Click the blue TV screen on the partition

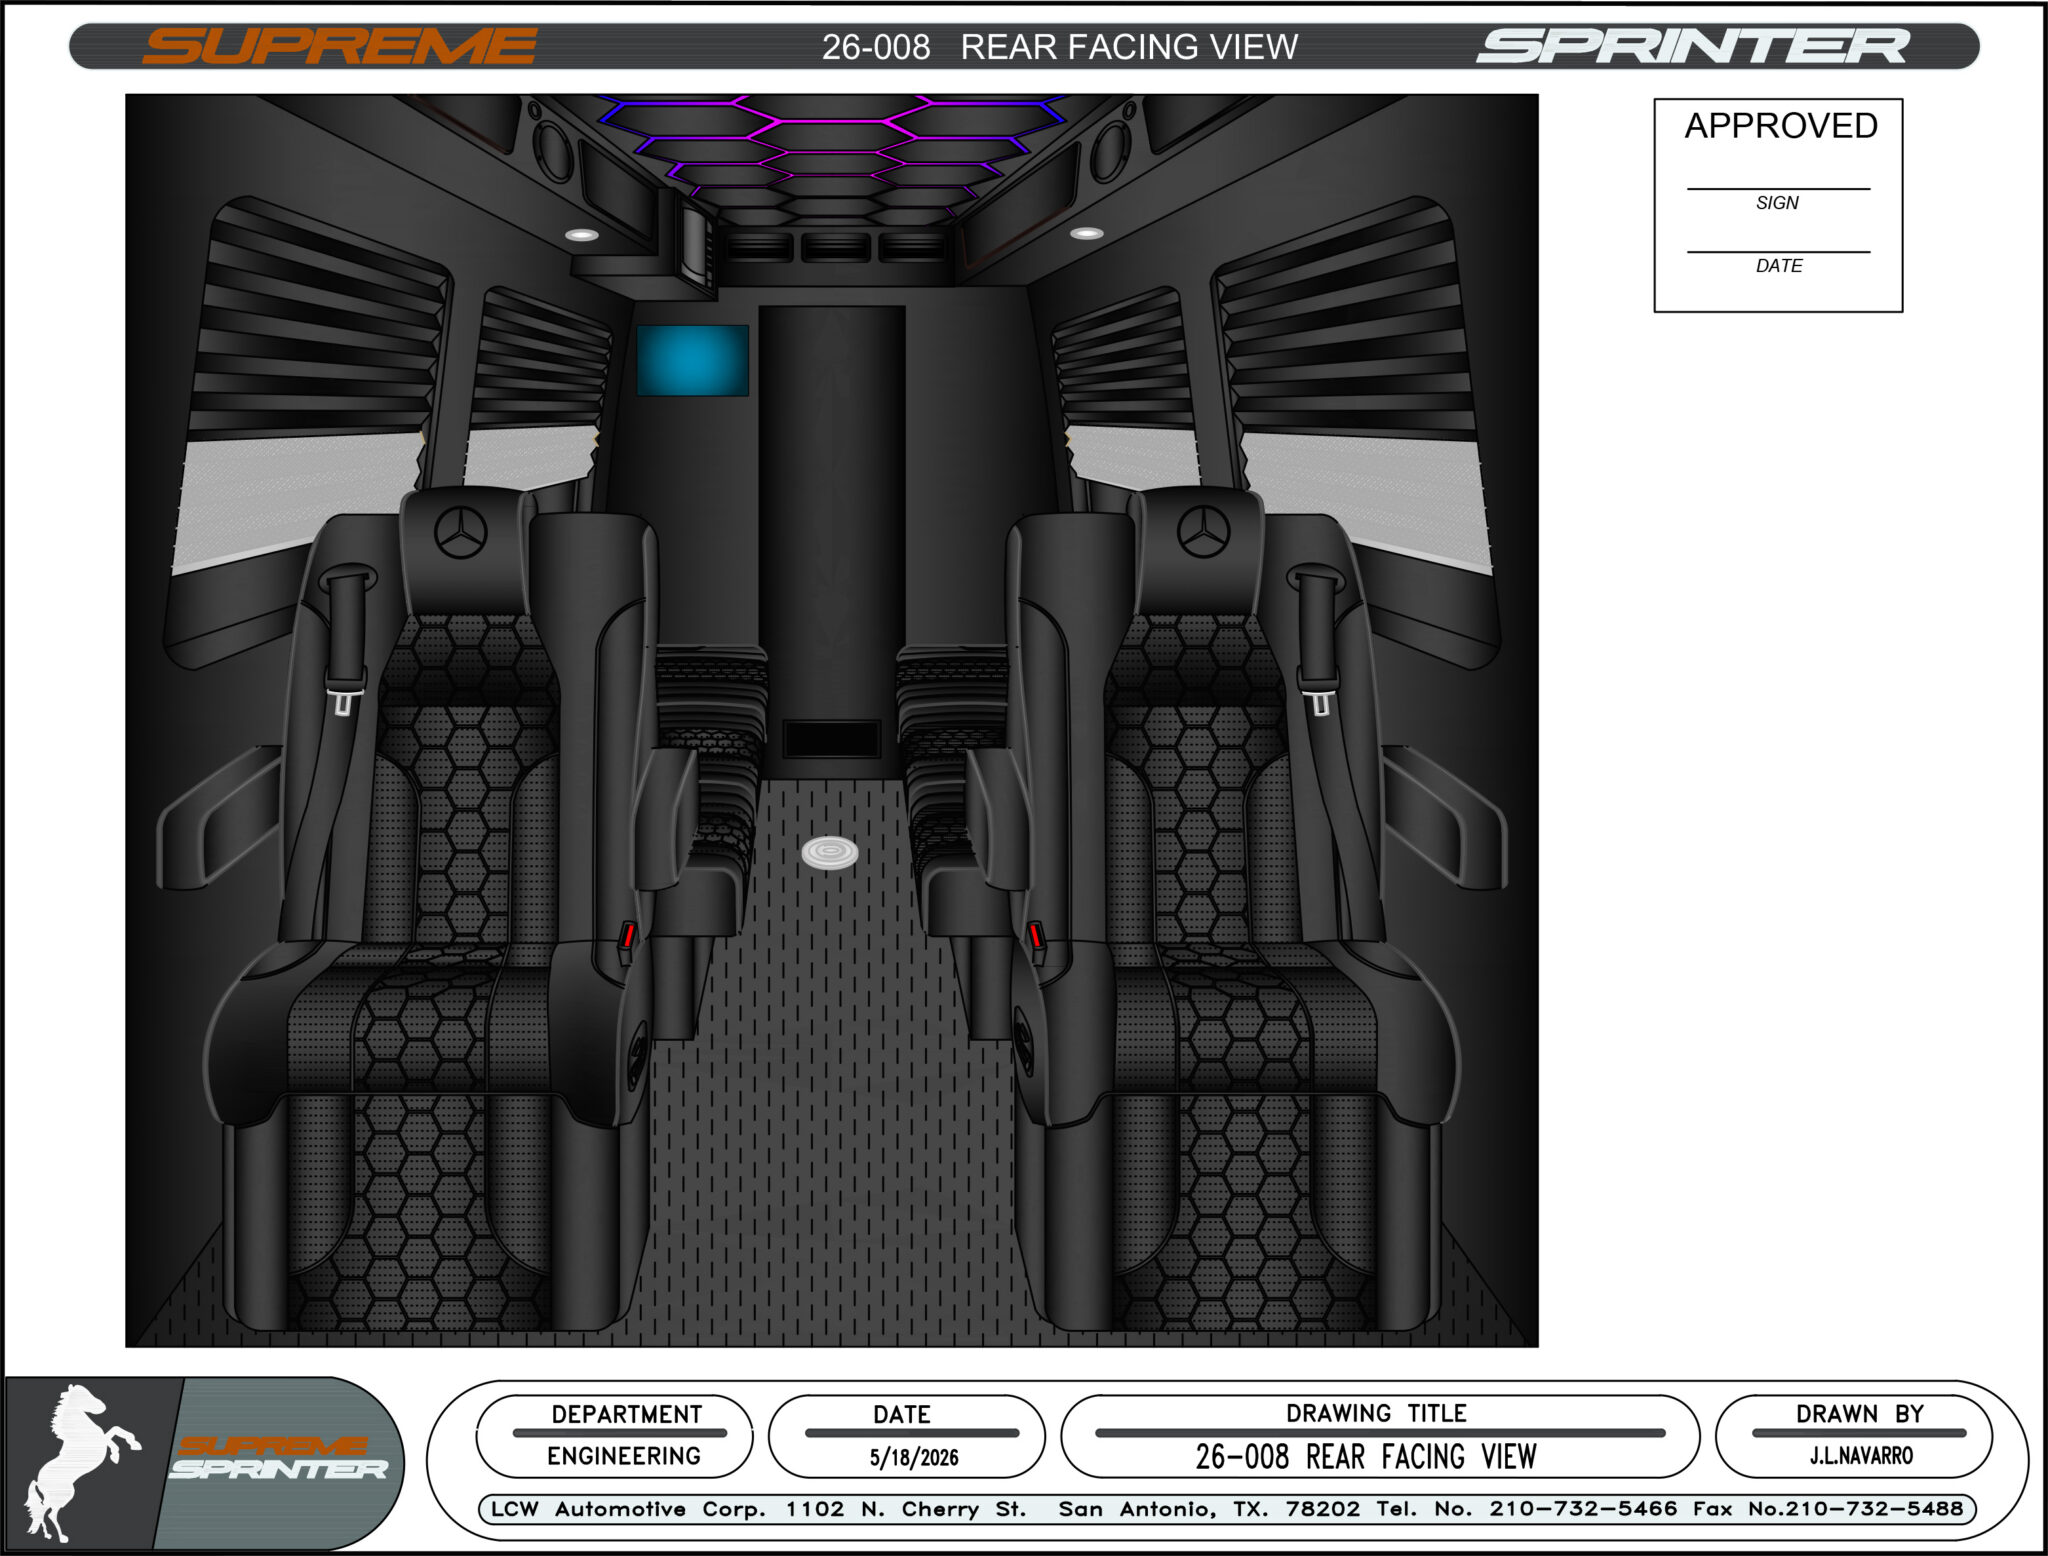(x=693, y=360)
